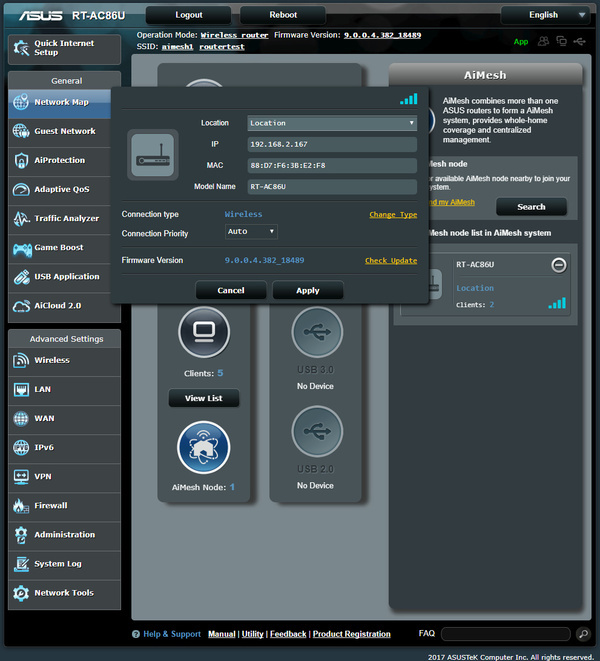Click the Firmware Version value 9.0.0.4.382_18489 in dialog
600x661 pixels.
264,261
